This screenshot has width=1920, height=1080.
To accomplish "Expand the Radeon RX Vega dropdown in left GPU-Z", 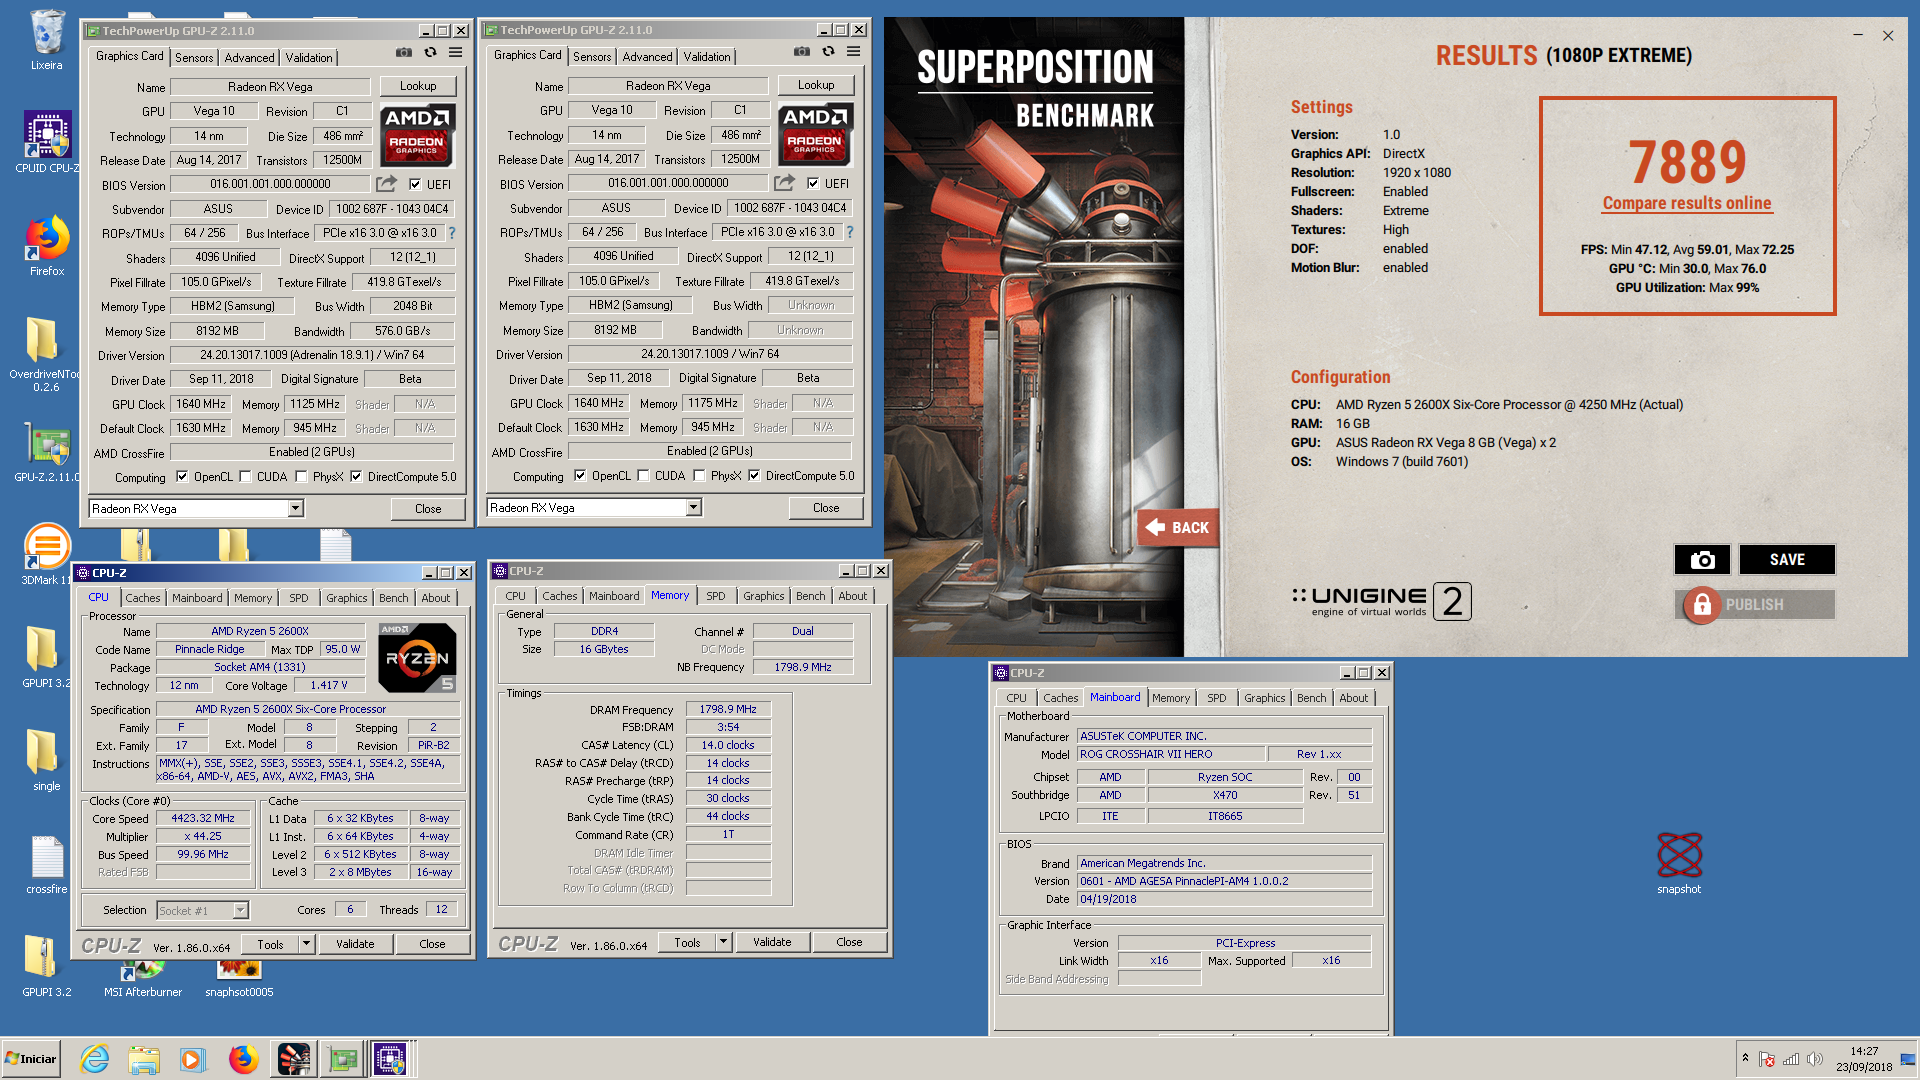I will click(x=295, y=509).
